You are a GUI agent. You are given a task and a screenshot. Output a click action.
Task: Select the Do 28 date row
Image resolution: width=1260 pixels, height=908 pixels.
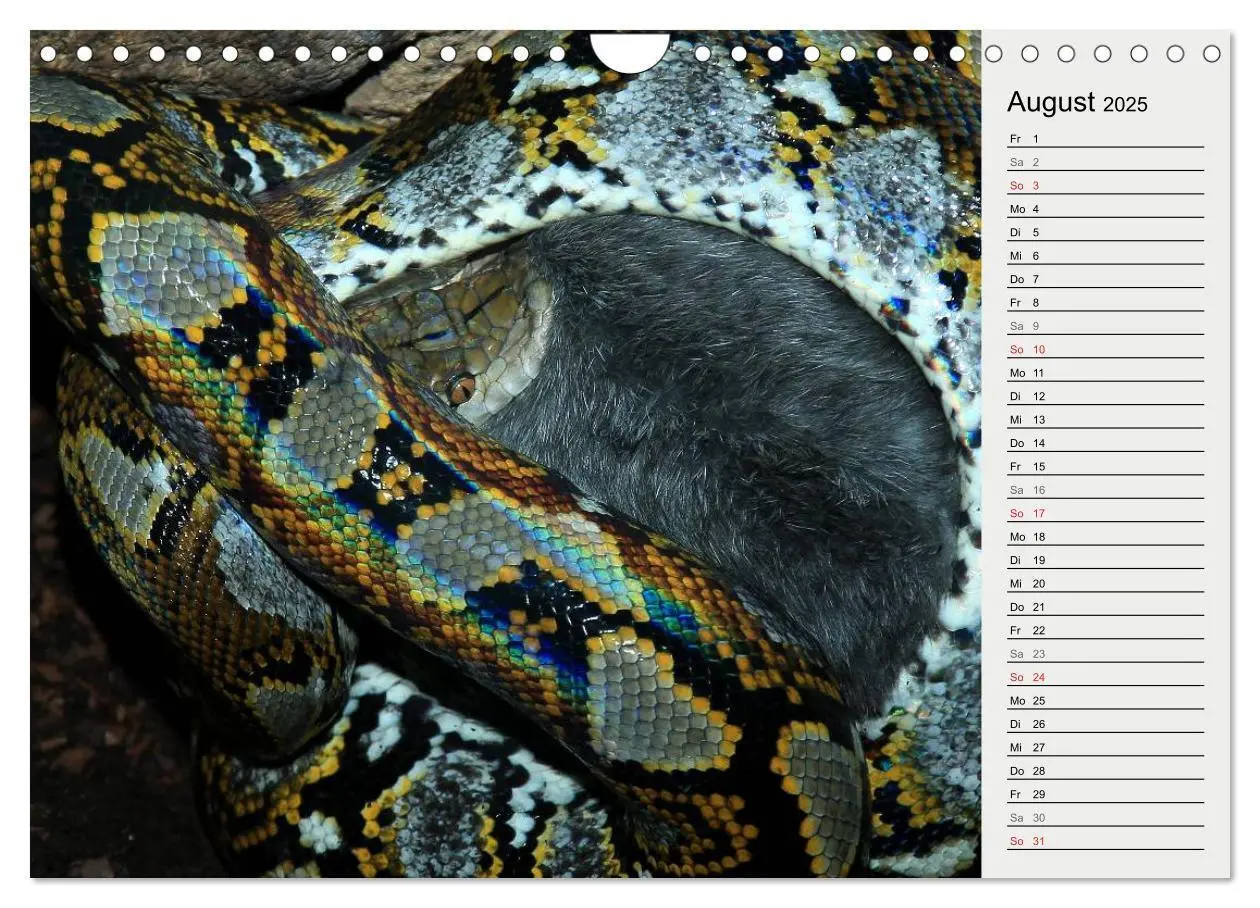click(1105, 771)
